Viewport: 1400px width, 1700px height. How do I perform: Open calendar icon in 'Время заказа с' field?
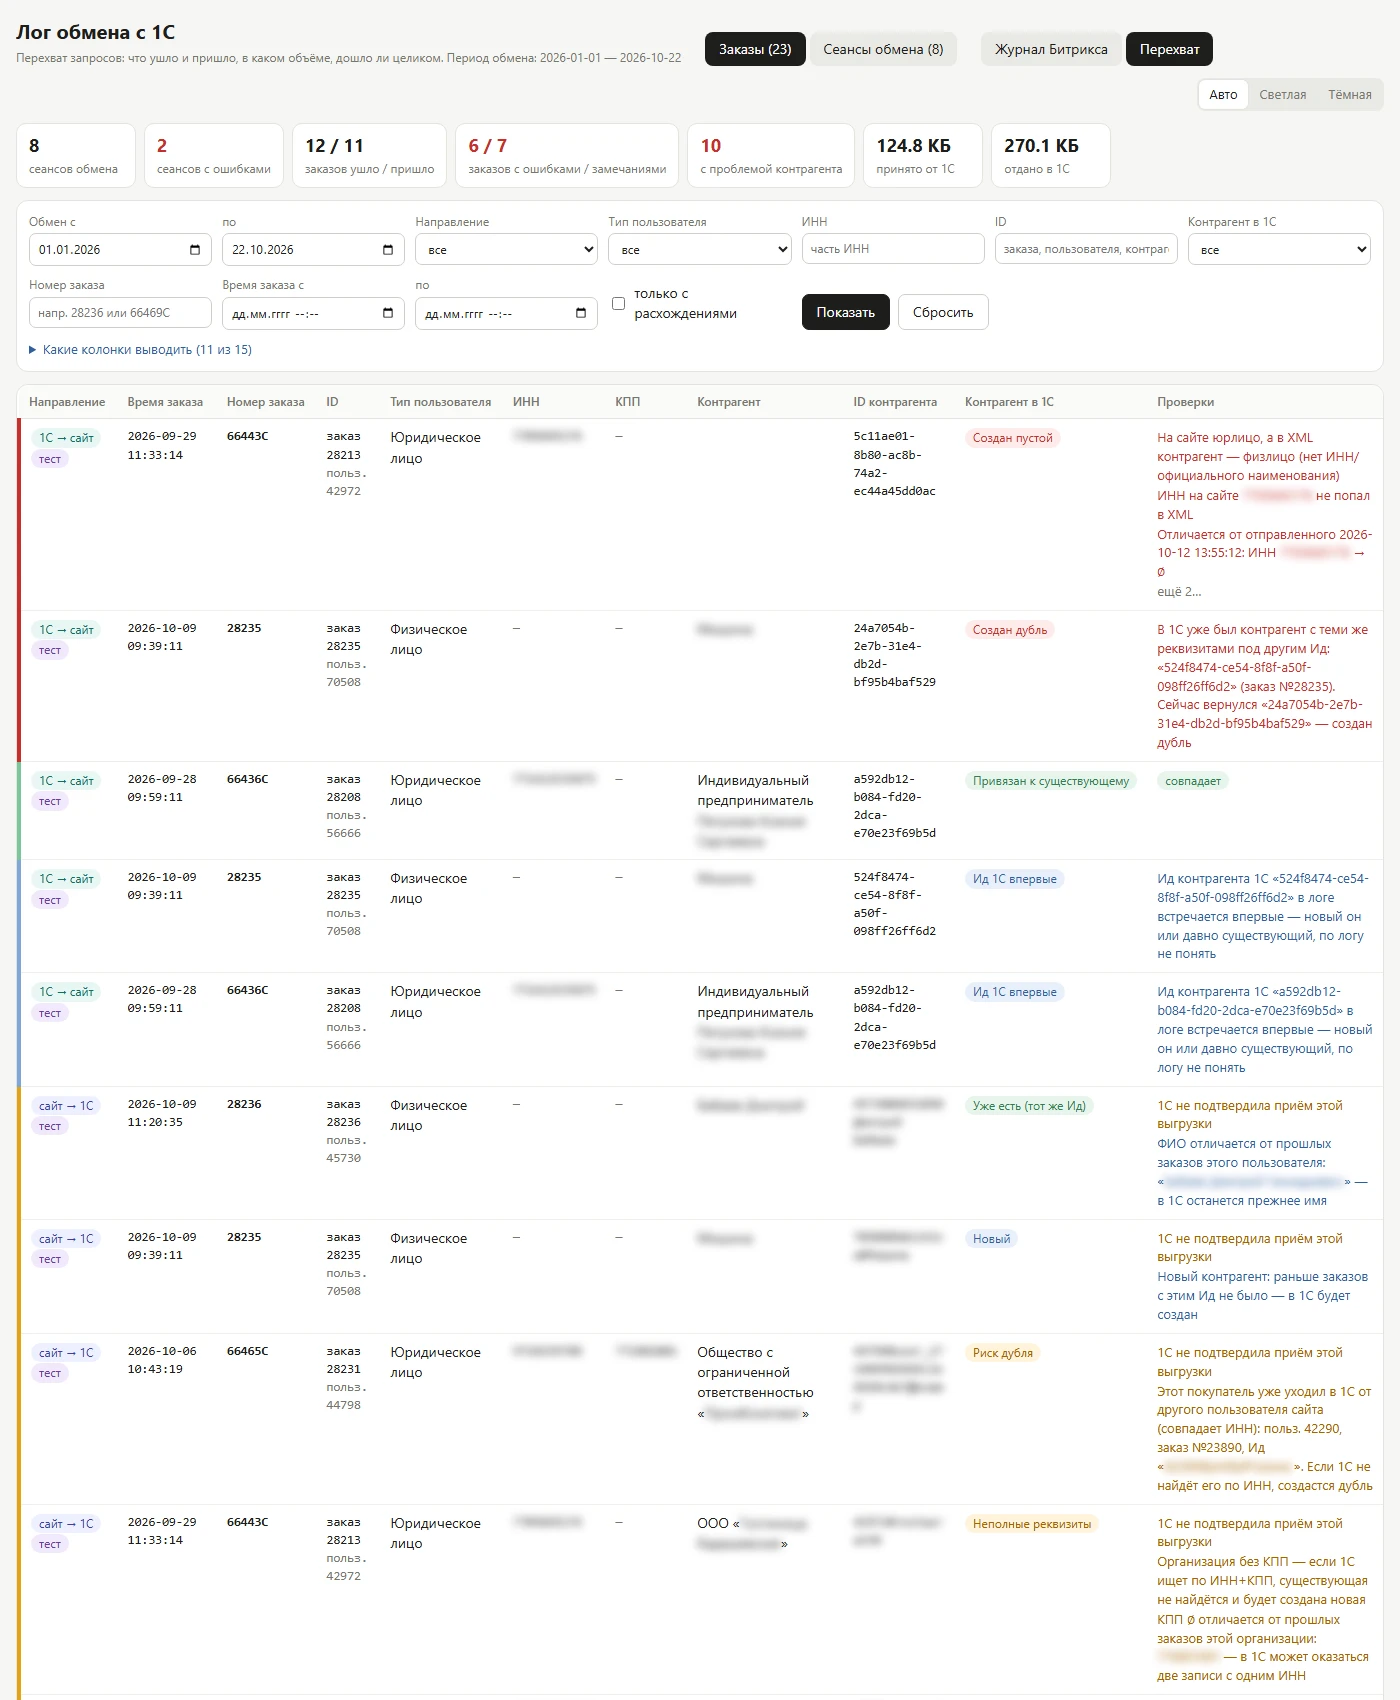[388, 314]
